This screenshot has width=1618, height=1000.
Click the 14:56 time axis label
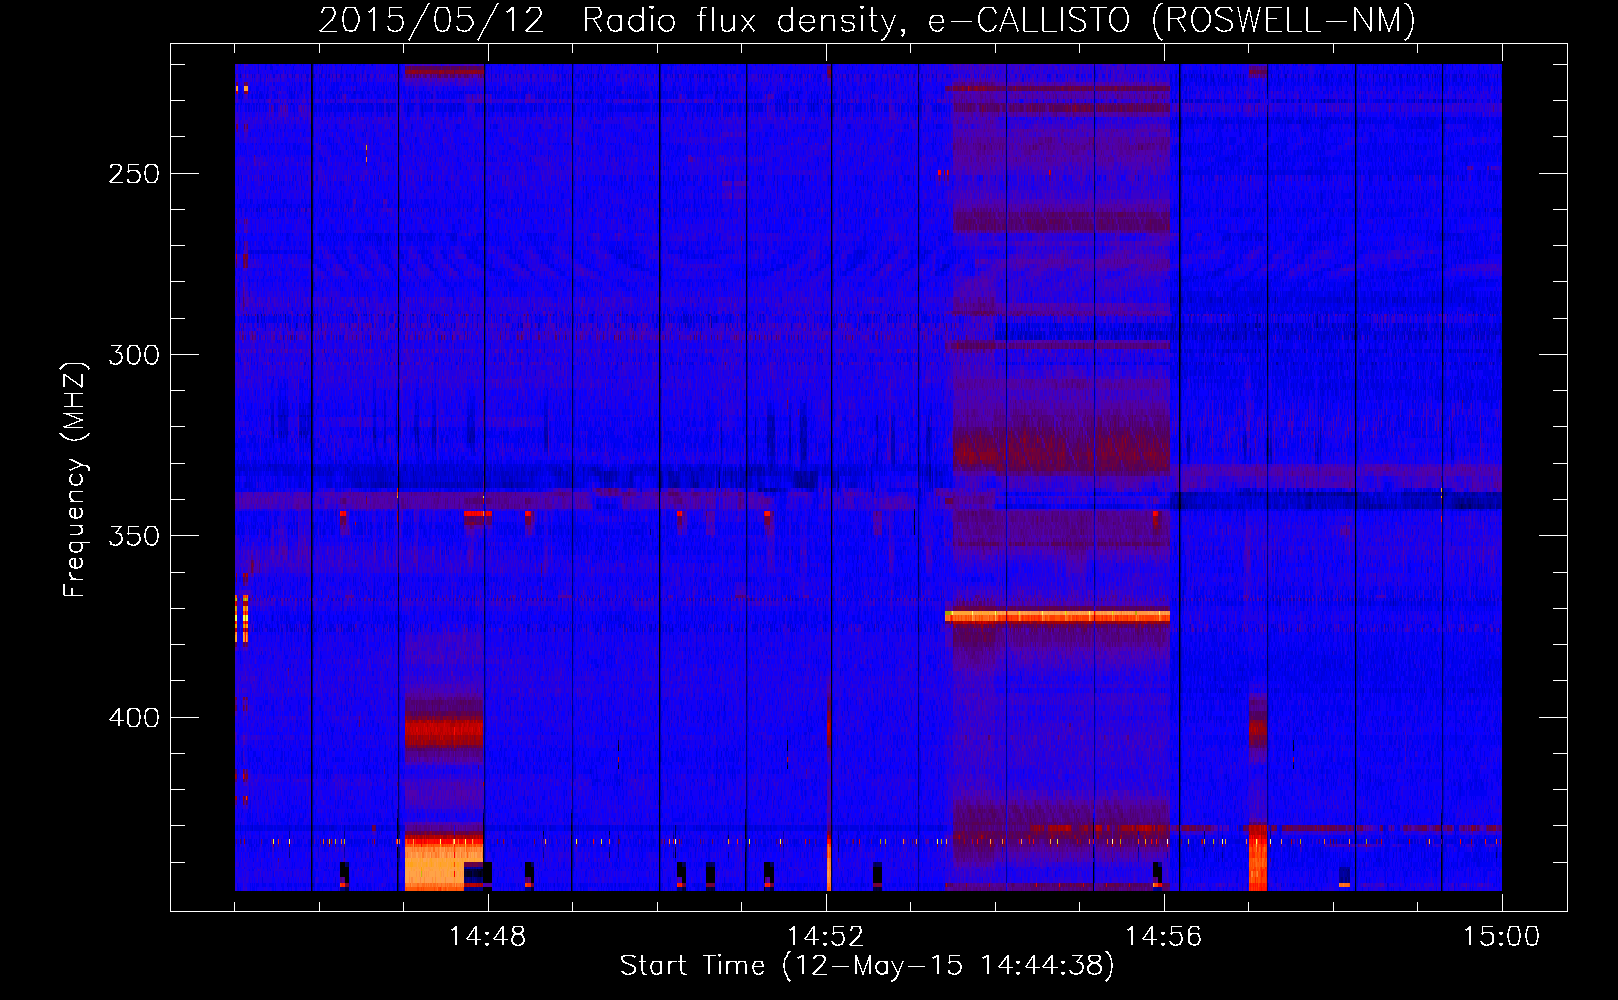1163,937
